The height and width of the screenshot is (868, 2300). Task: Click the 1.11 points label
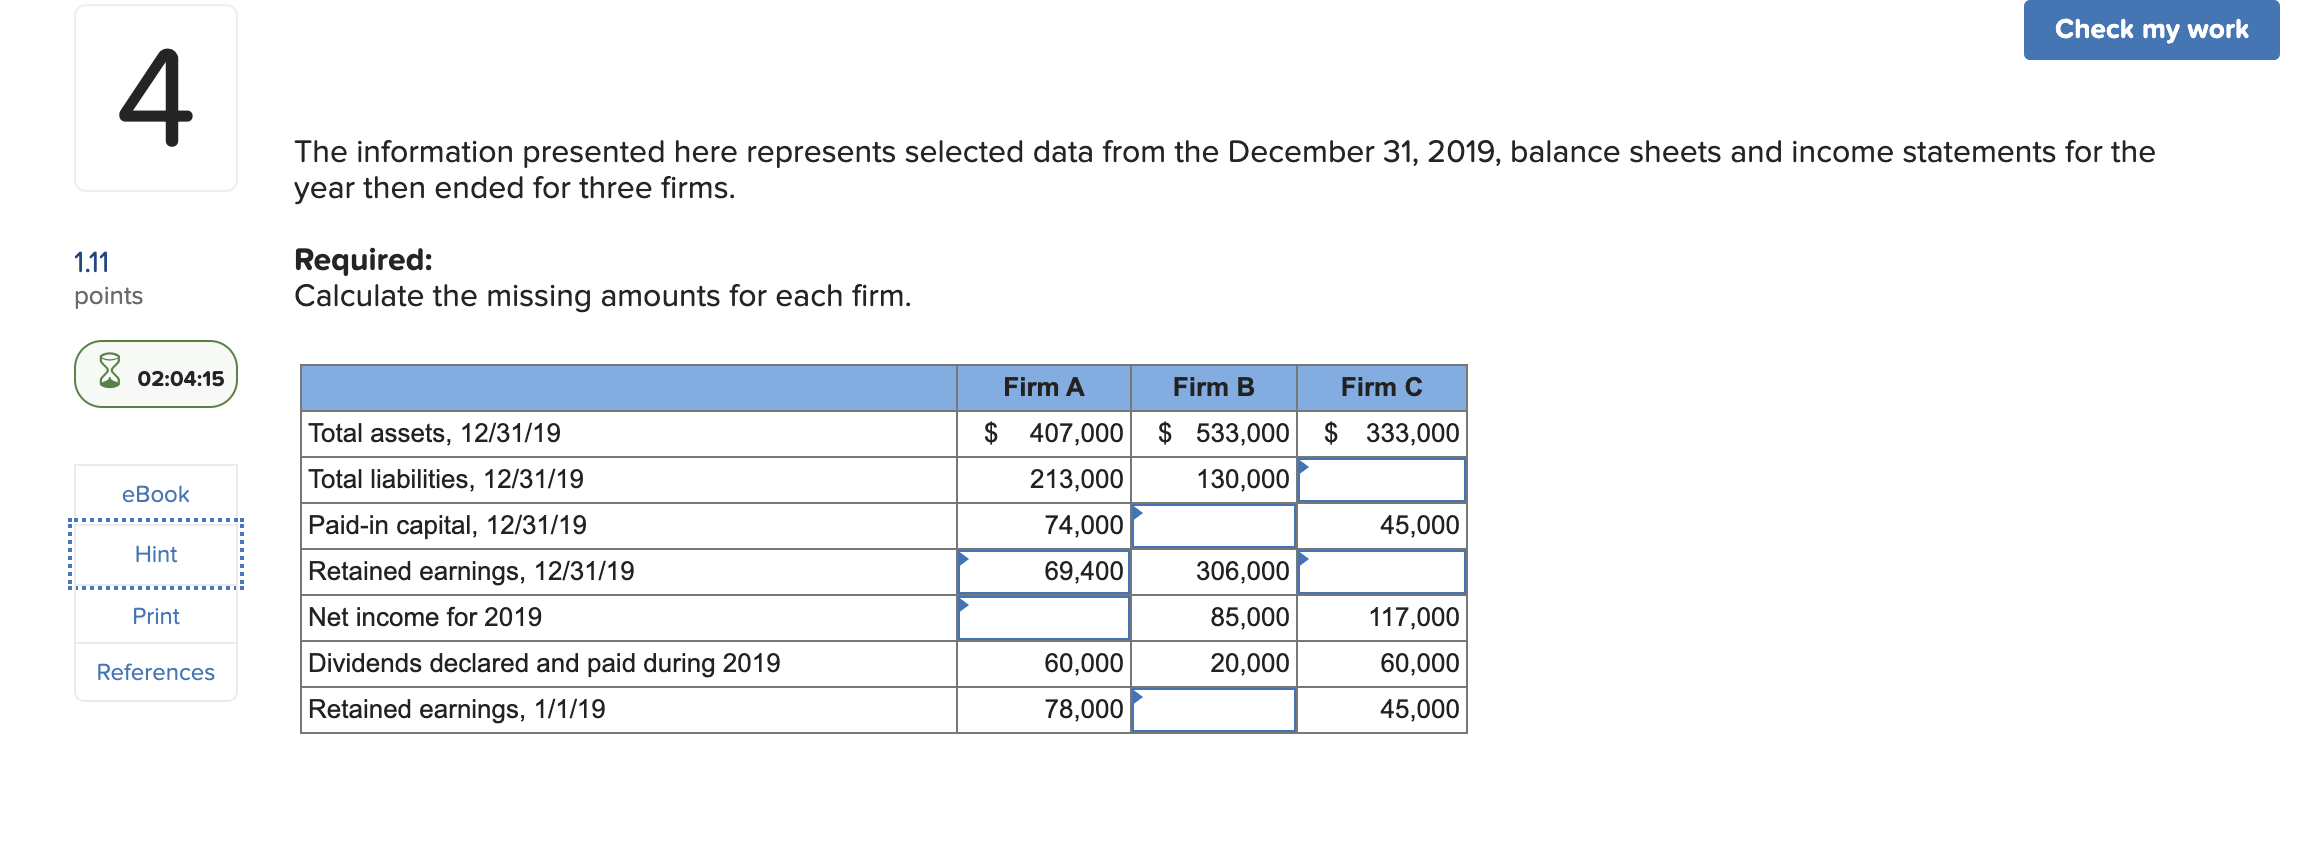point(92,263)
